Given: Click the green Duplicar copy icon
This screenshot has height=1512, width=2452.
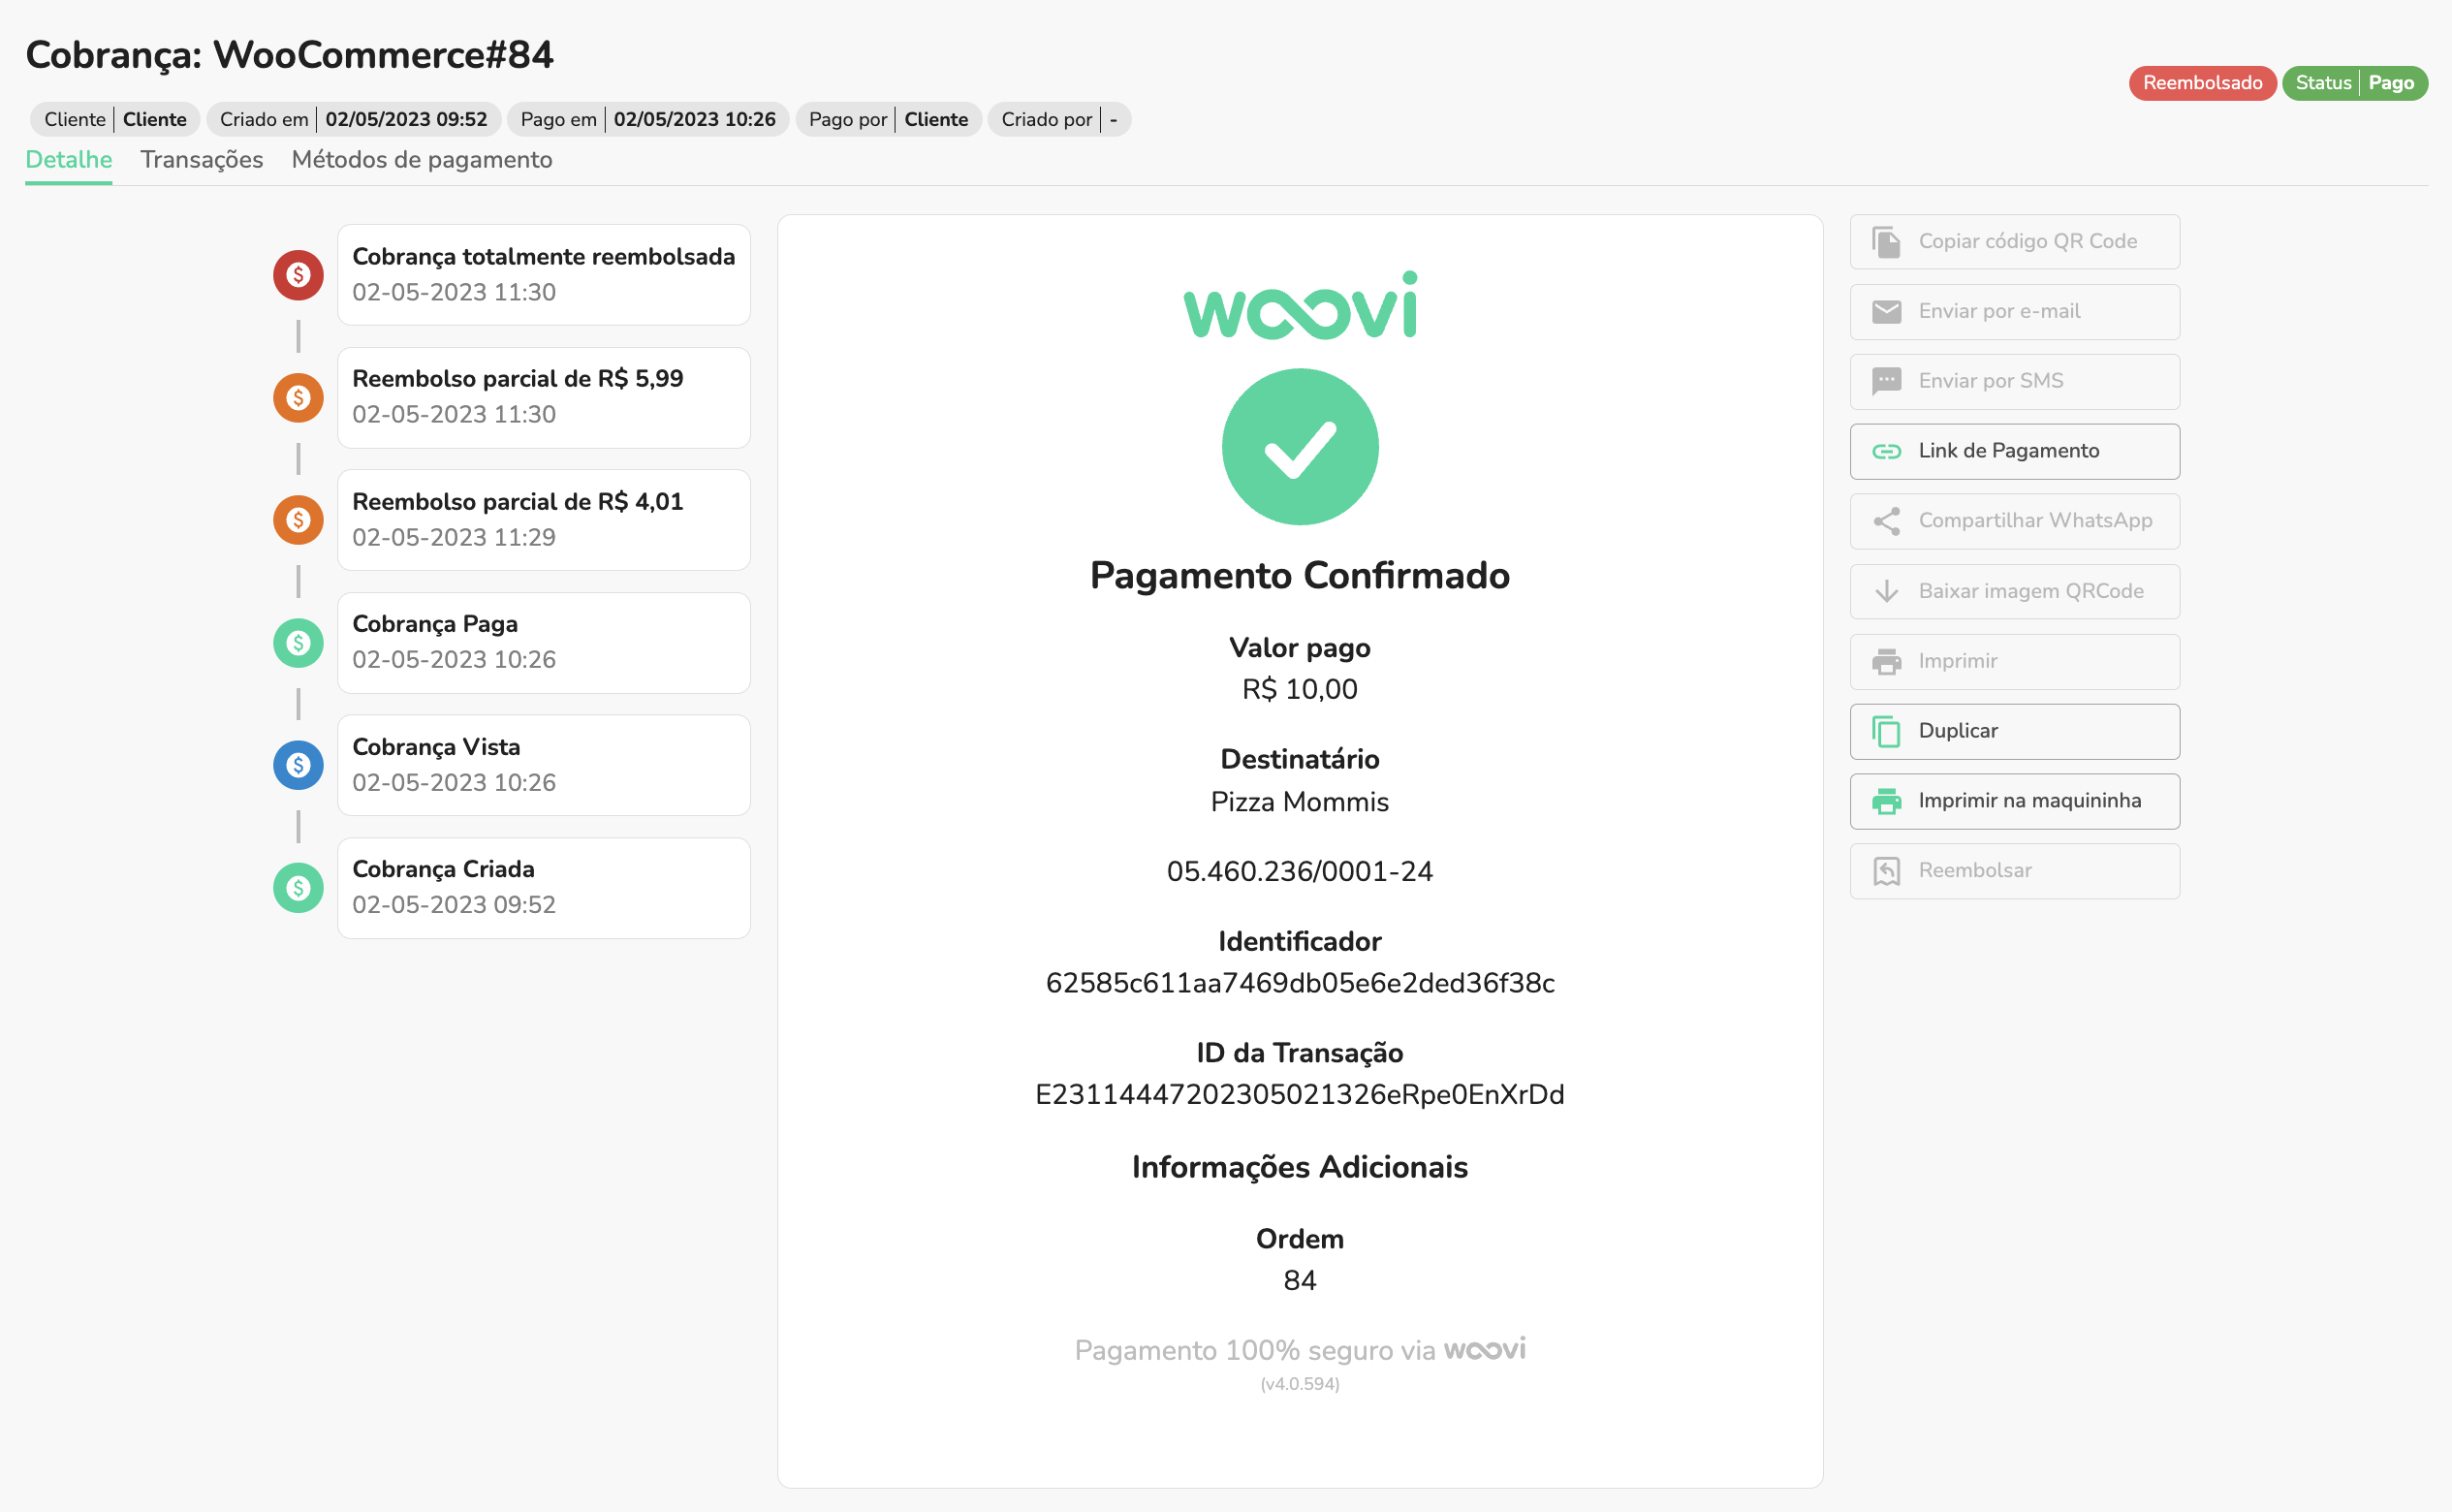Looking at the screenshot, I should point(1886,731).
